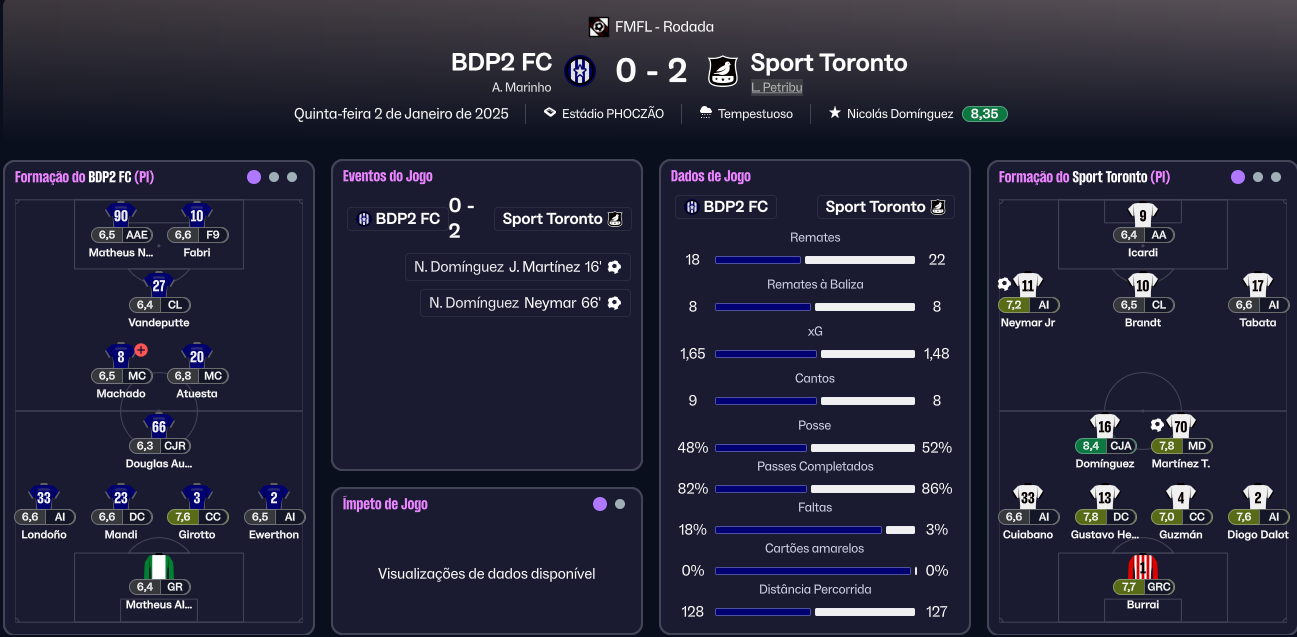Click the Neymar 66' goal event row
This screenshot has height=637, width=1297.
click(525, 303)
